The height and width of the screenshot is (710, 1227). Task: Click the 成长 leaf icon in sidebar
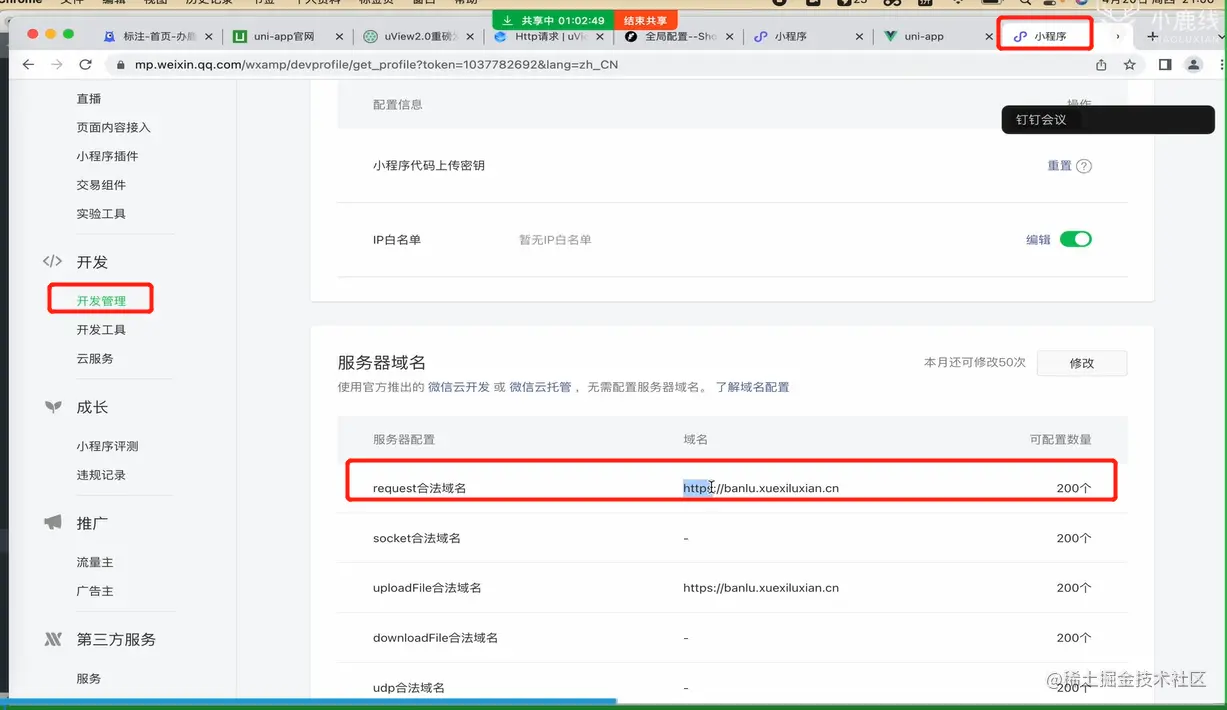52,407
